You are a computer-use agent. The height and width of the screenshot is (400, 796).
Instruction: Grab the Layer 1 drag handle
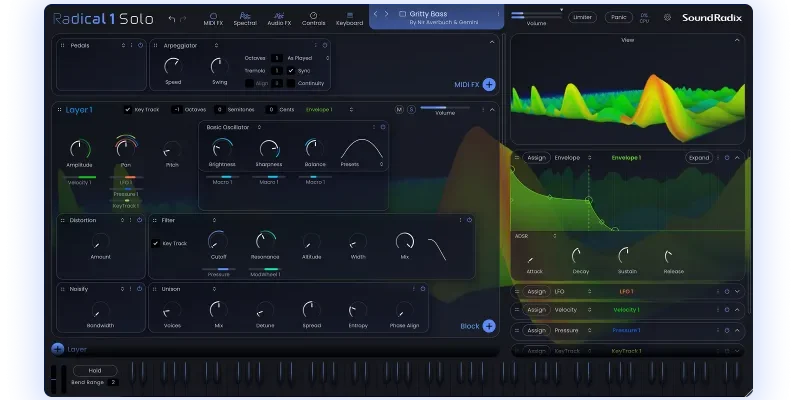(59, 110)
